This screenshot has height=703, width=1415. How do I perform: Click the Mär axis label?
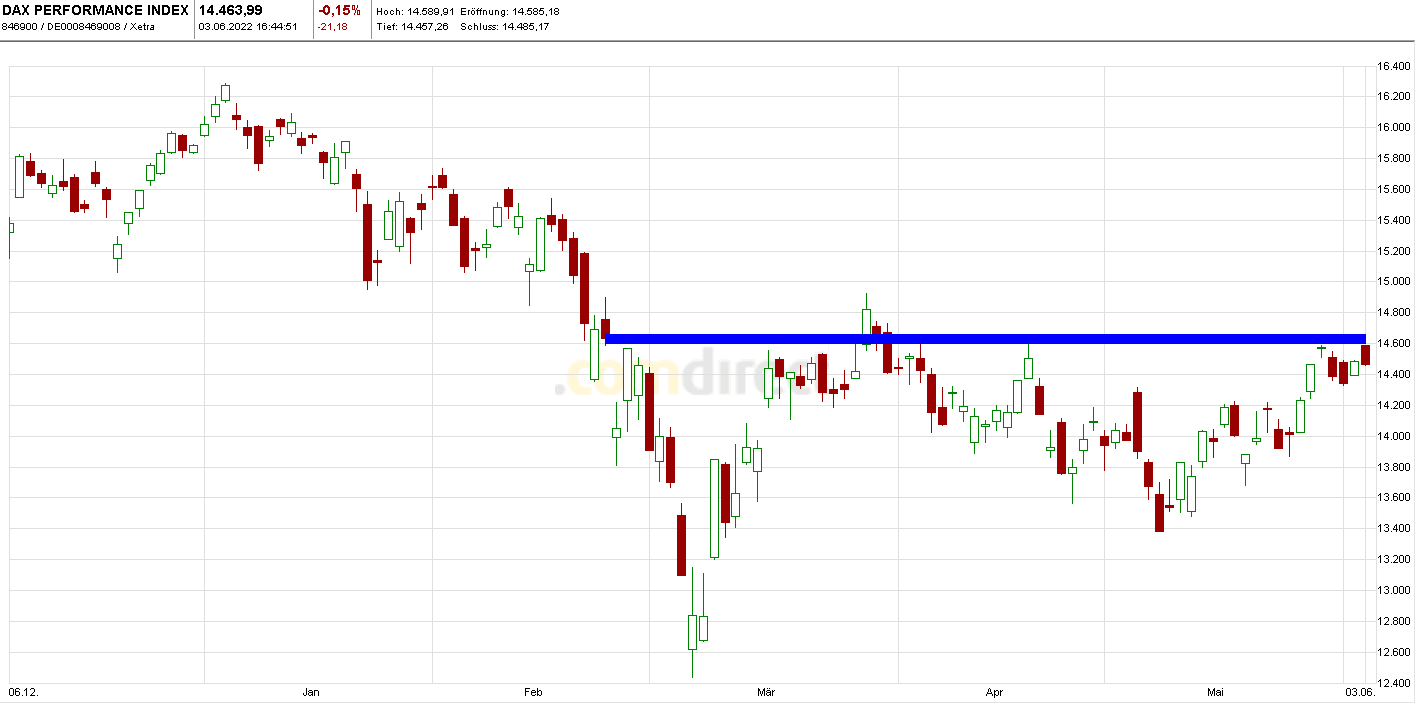pyautogui.click(x=768, y=691)
